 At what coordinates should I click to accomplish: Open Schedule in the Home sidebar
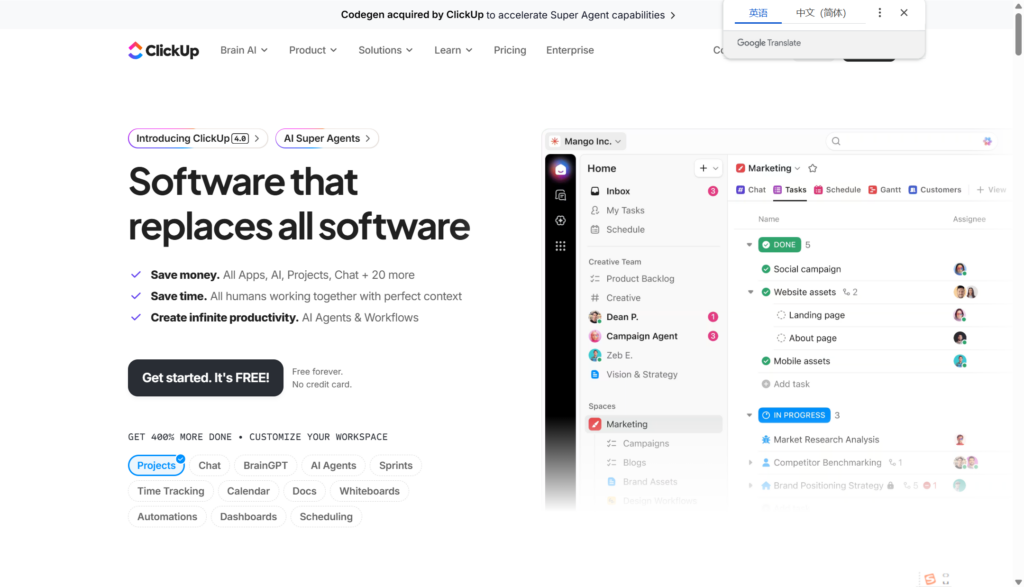pyautogui.click(x=653, y=229)
